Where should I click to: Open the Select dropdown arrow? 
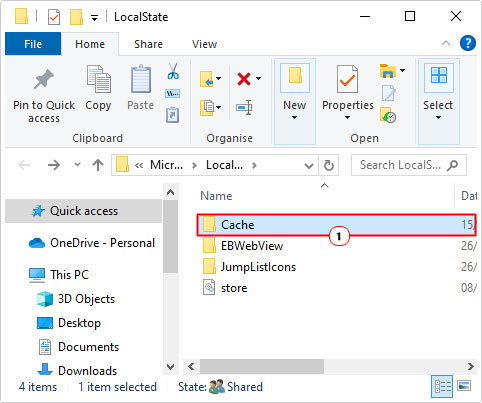(x=438, y=117)
